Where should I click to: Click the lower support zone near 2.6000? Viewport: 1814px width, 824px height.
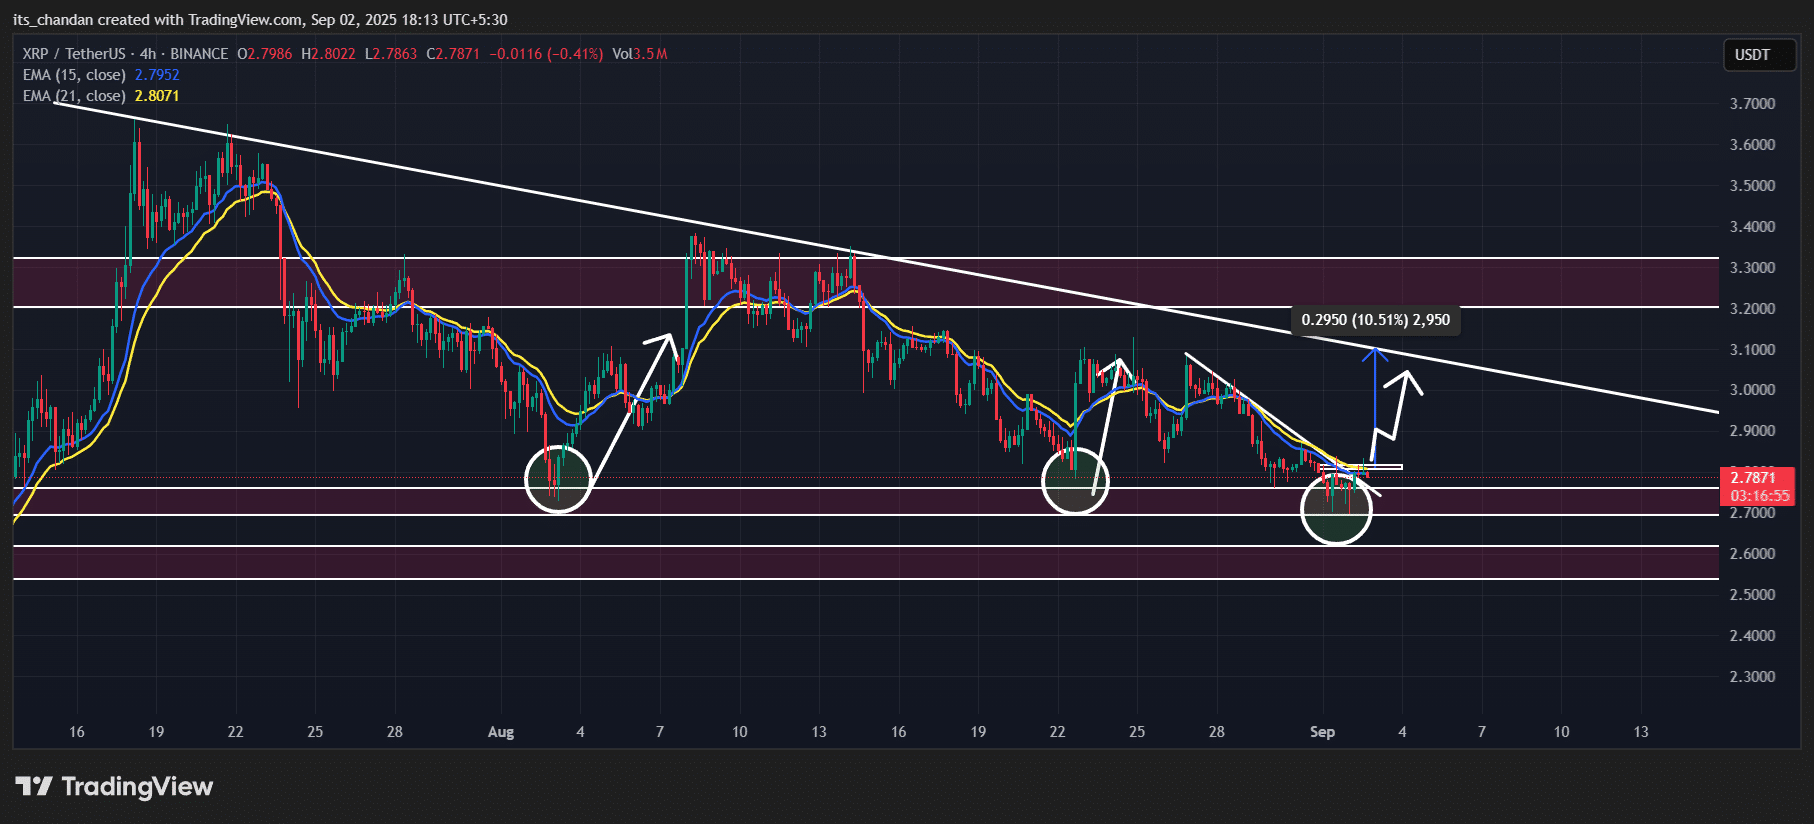[866, 563]
